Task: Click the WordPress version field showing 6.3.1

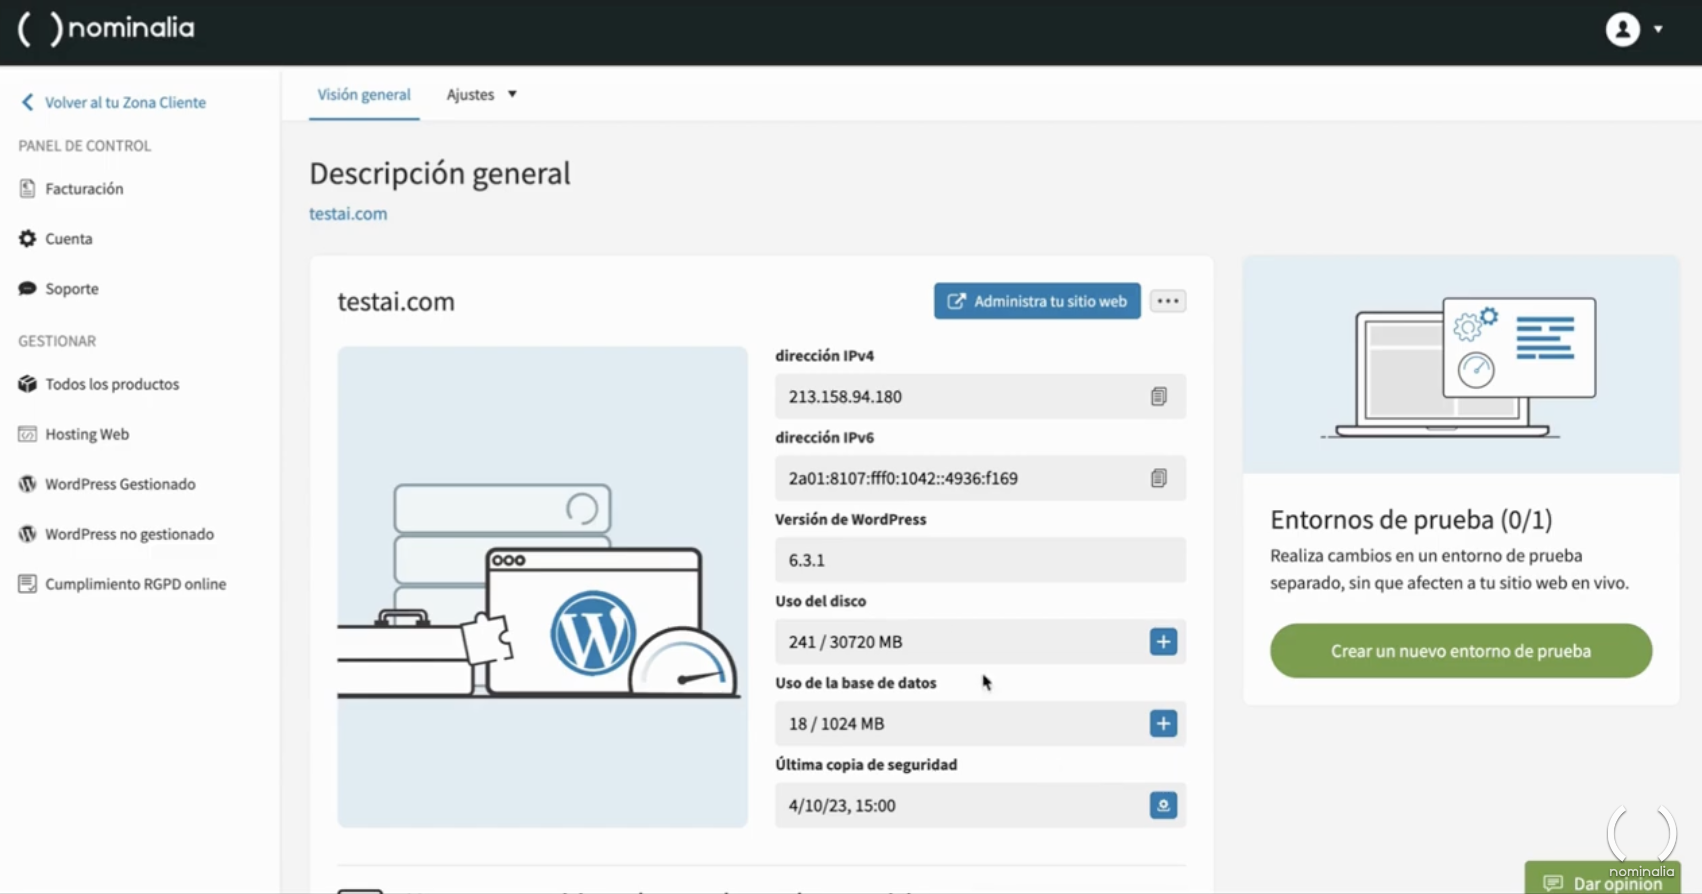Action: click(x=979, y=560)
